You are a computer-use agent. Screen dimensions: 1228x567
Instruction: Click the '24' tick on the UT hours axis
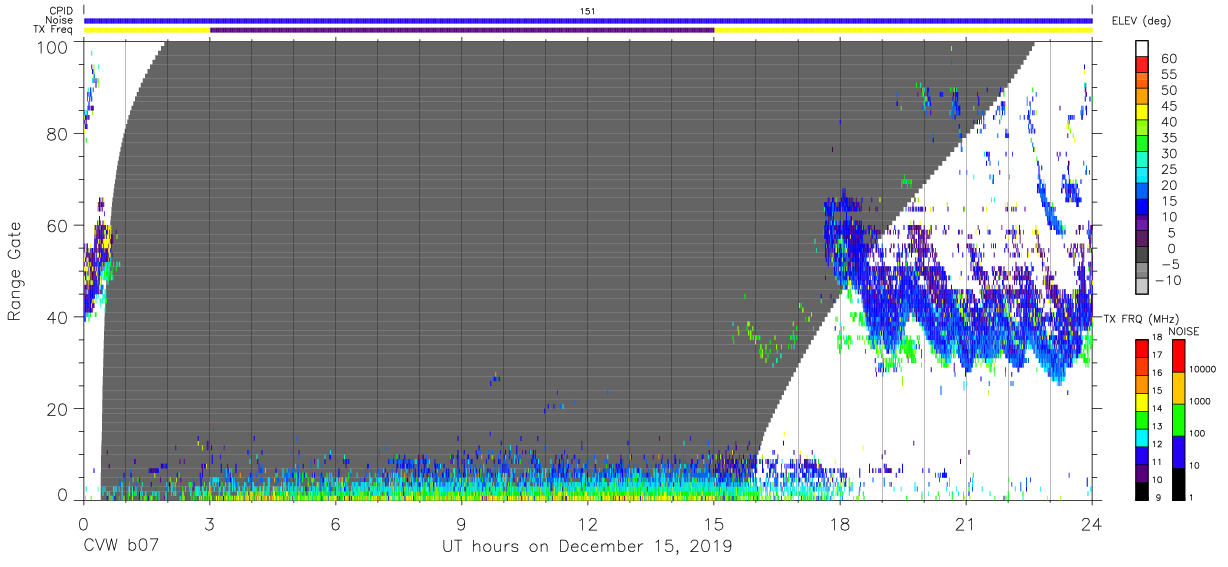[x=1092, y=522]
